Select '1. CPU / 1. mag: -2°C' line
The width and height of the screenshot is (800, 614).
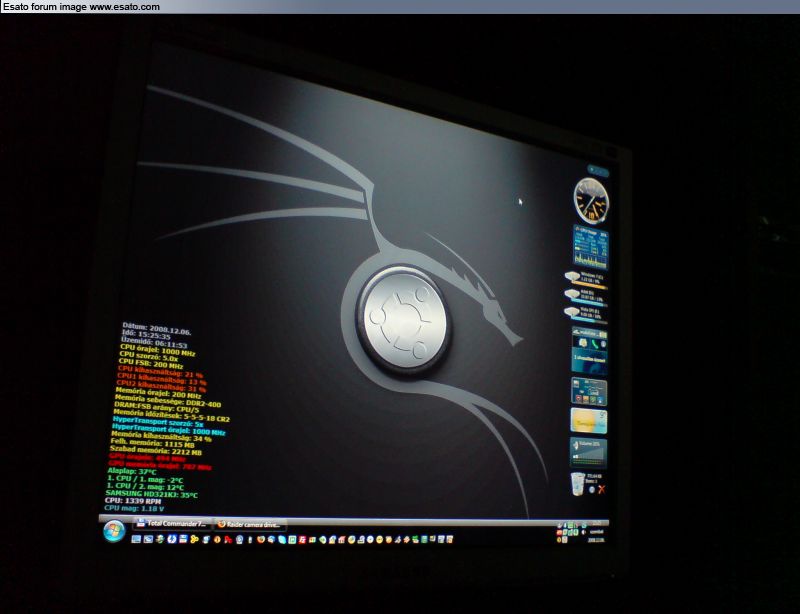(x=145, y=479)
